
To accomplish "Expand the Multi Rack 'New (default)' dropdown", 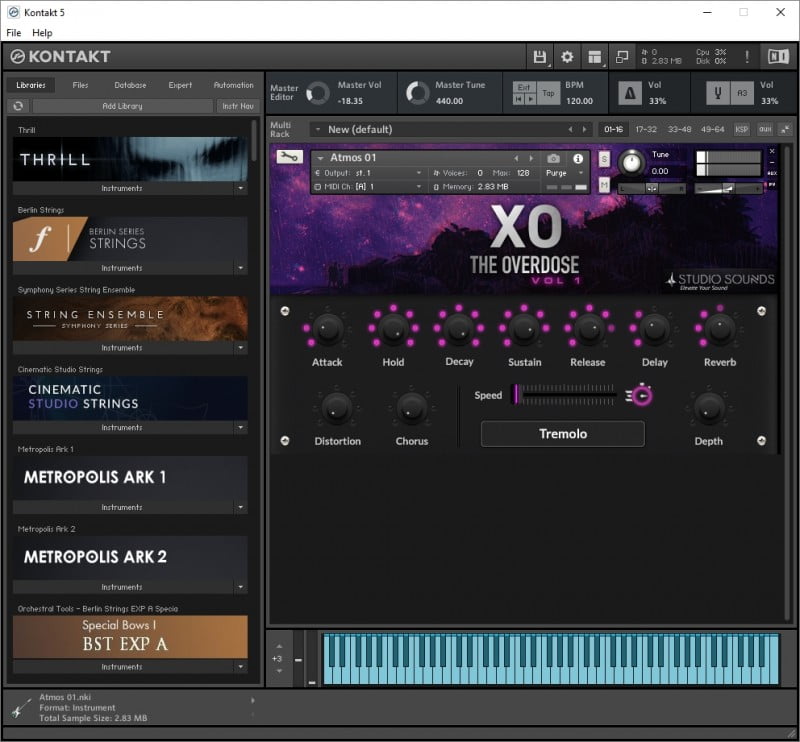I will pyautogui.click(x=316, y=129).
